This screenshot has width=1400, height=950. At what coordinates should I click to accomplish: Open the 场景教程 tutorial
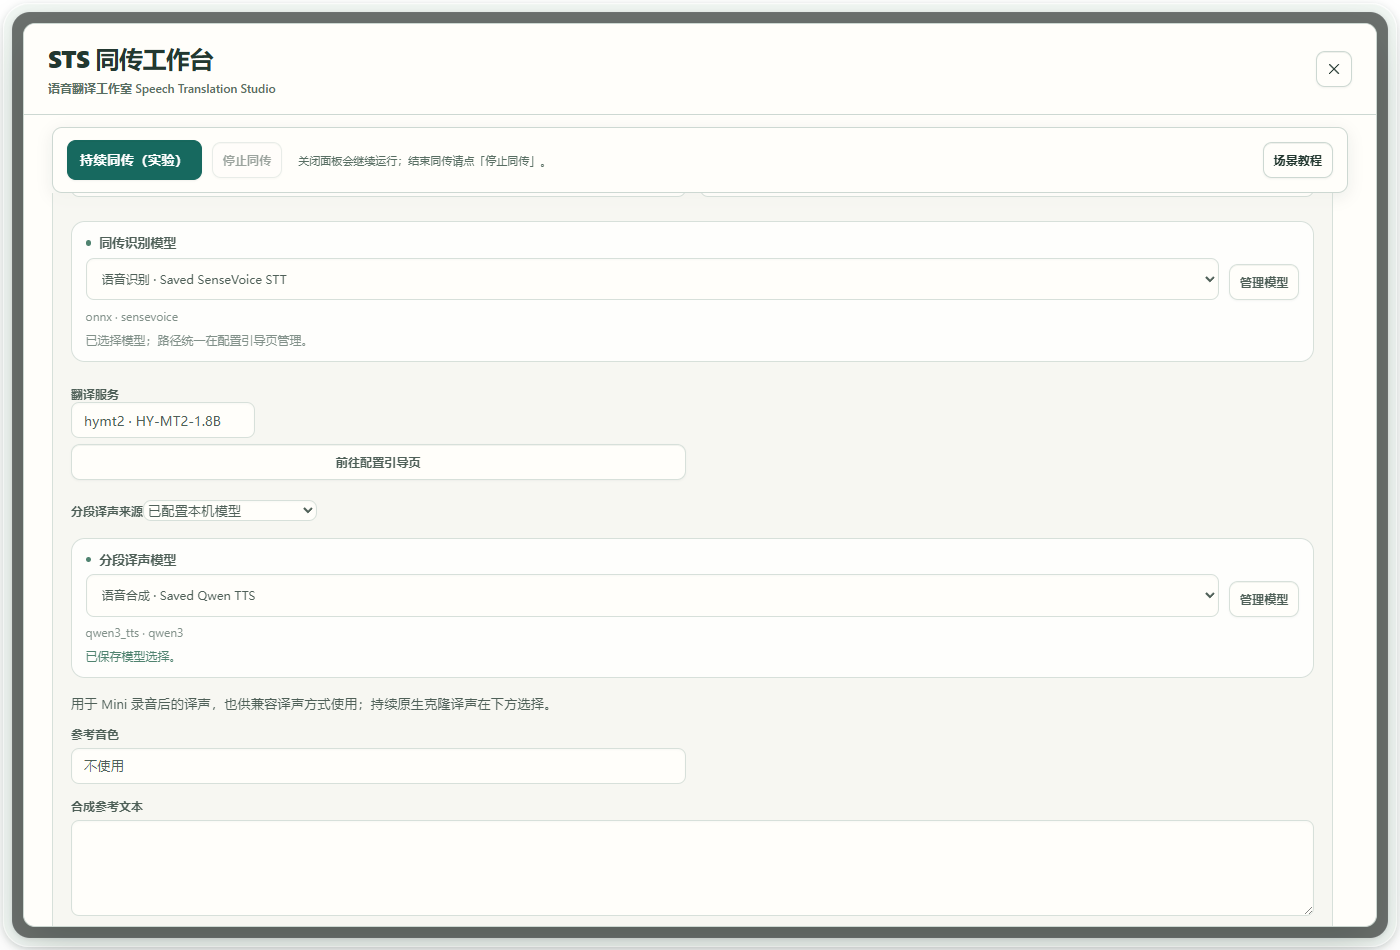(x=1297, y=160)
